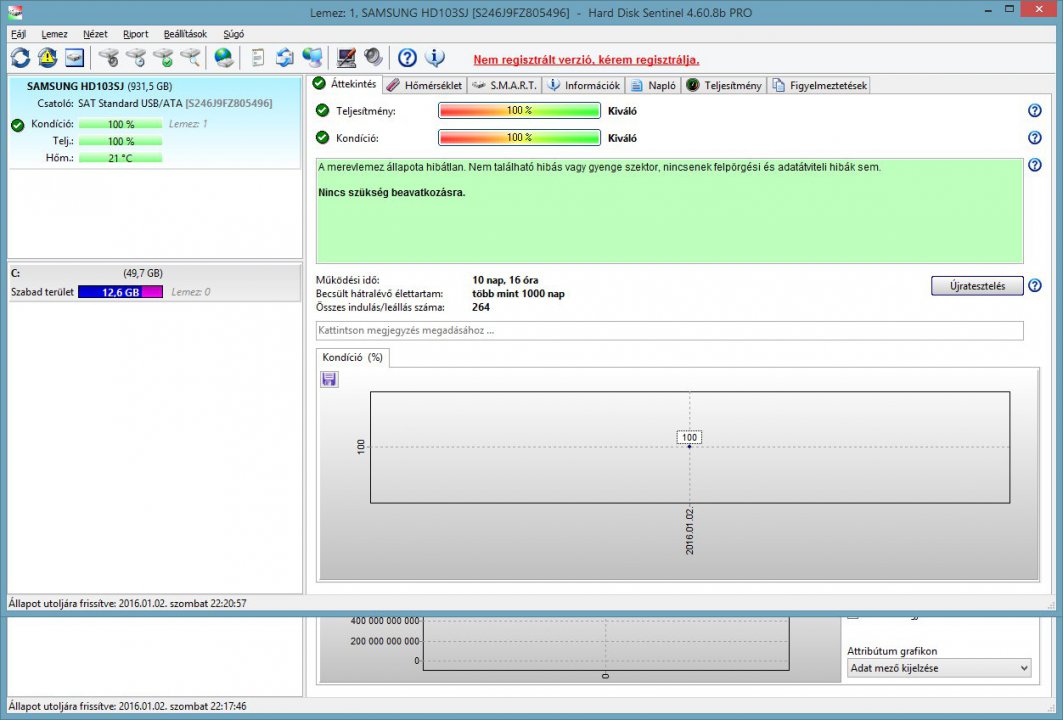Click the '264' start/stop count value
The width and height of the screenshot is (1063, 720).
(x=481, y=307)
